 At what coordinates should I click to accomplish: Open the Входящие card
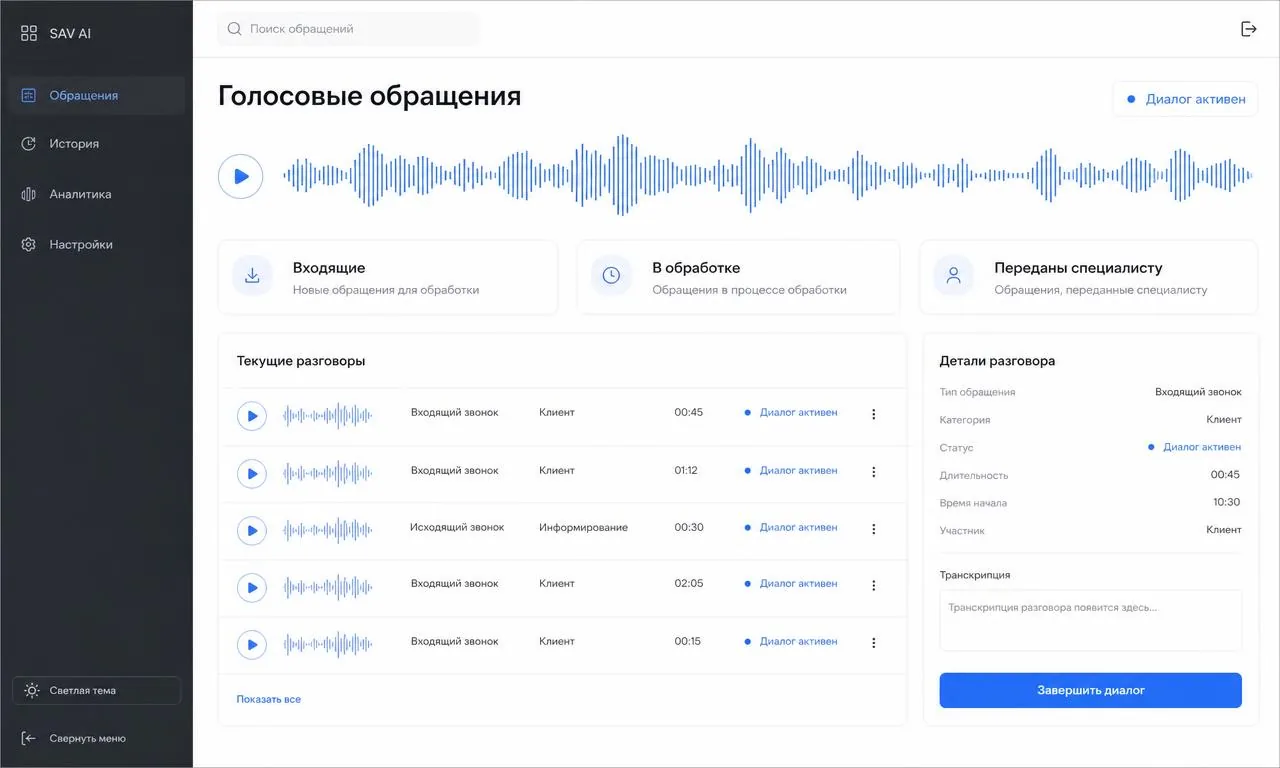coord(388,277)
